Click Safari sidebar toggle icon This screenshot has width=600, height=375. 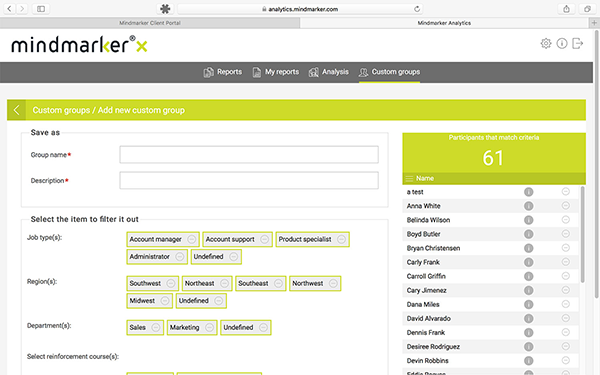click(x=41, y=9)
